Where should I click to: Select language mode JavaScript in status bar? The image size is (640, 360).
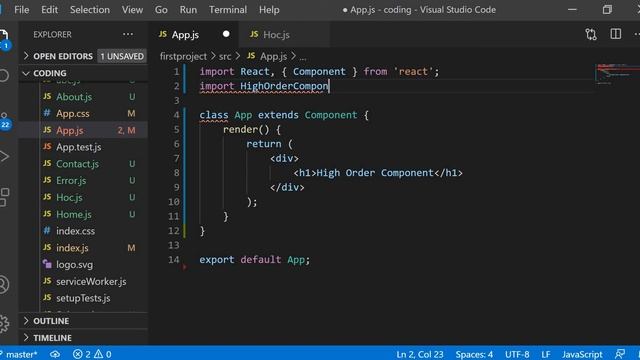[x=582, y=354]
